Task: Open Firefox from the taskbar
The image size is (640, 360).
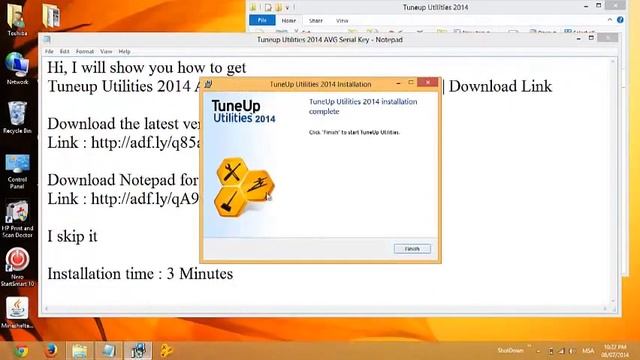Action: pos(51,351)
